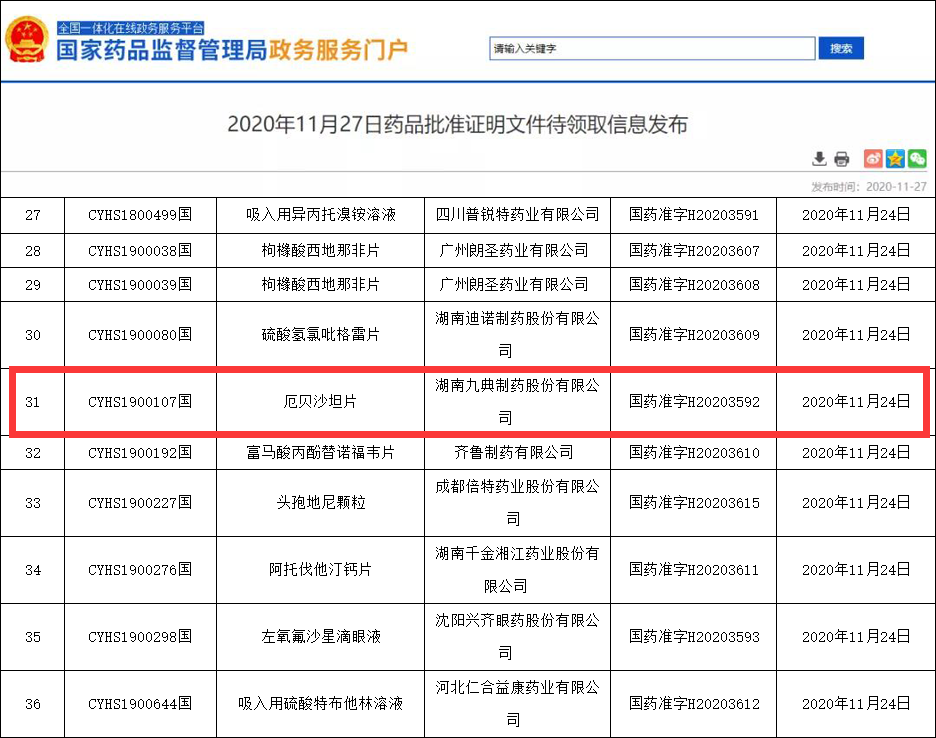The image size is (936, 738).
Task: Select cell CYHS1900192国
Action: (140, 453)
